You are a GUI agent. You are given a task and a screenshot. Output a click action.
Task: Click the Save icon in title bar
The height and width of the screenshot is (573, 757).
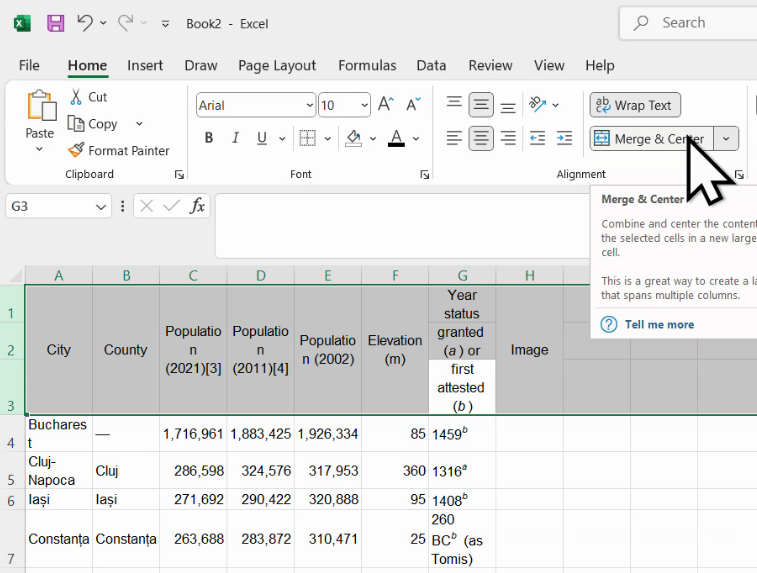tap(56, 23)
